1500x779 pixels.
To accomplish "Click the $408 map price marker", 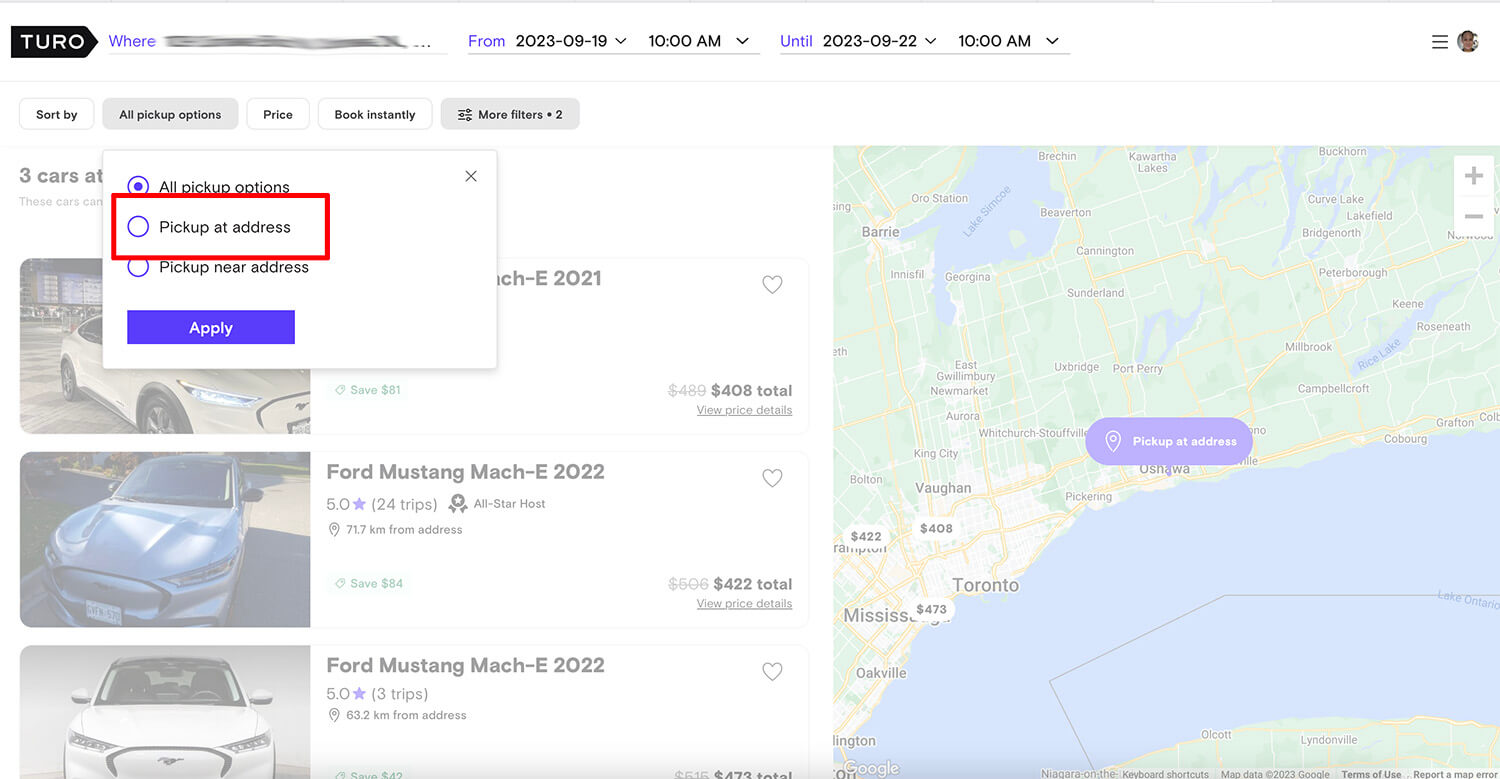I will [x=936, y=528].
